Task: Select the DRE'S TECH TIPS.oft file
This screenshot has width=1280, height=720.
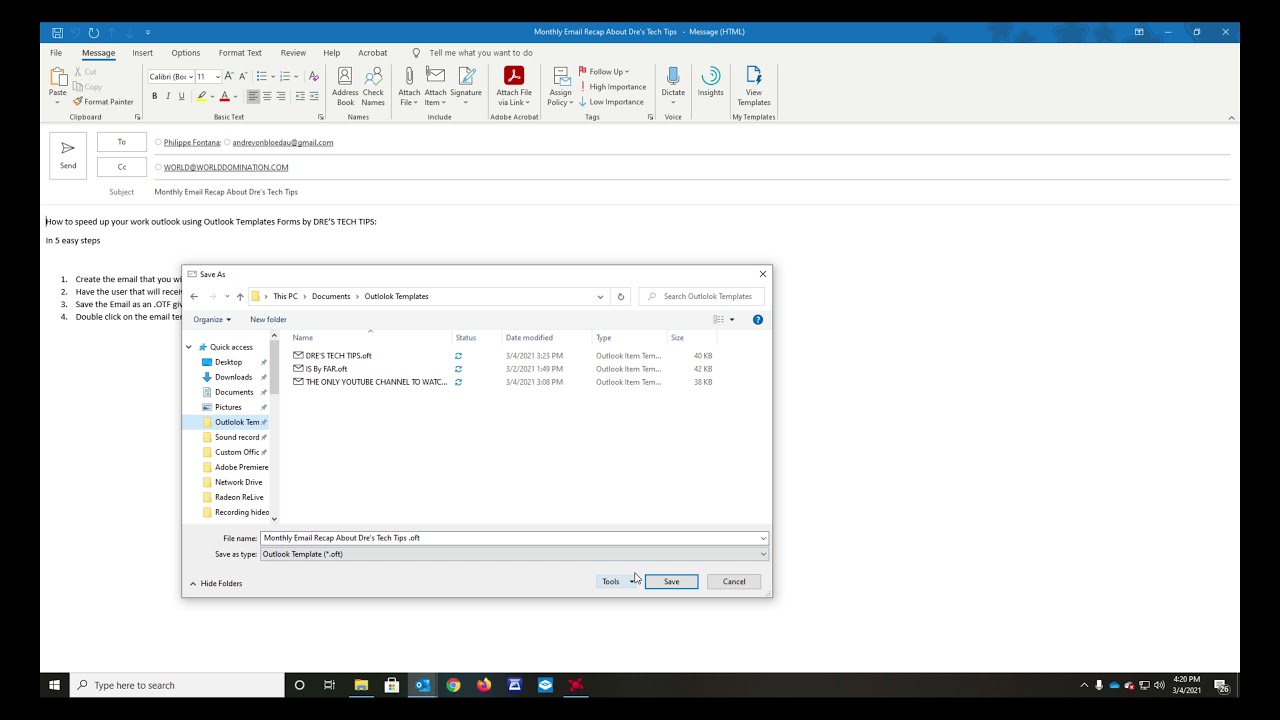Action: [x=339, y=355]
